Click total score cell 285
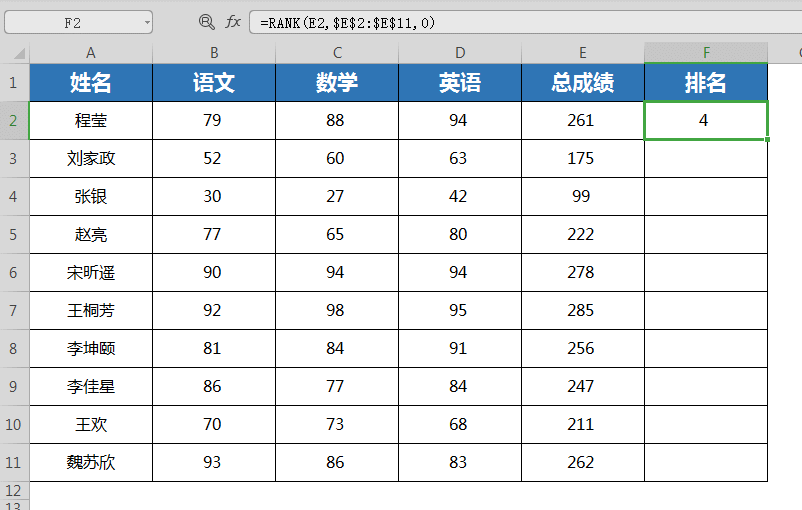The height and width of the screenshot is (510, 802). pos(583,311)
